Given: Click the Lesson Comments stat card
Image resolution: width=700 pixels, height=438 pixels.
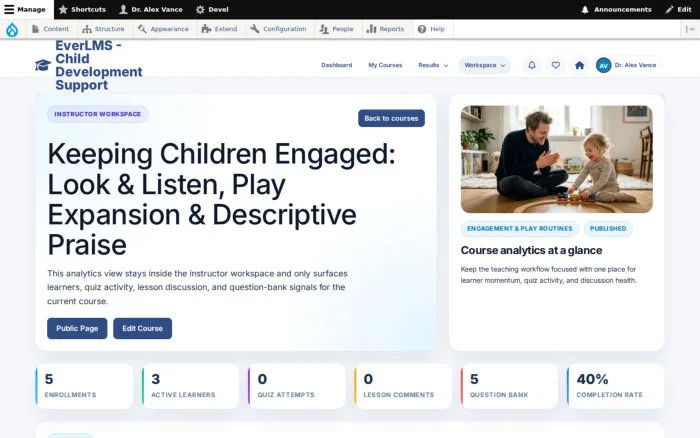Looking at the screenshot, I should click(403, 386).
